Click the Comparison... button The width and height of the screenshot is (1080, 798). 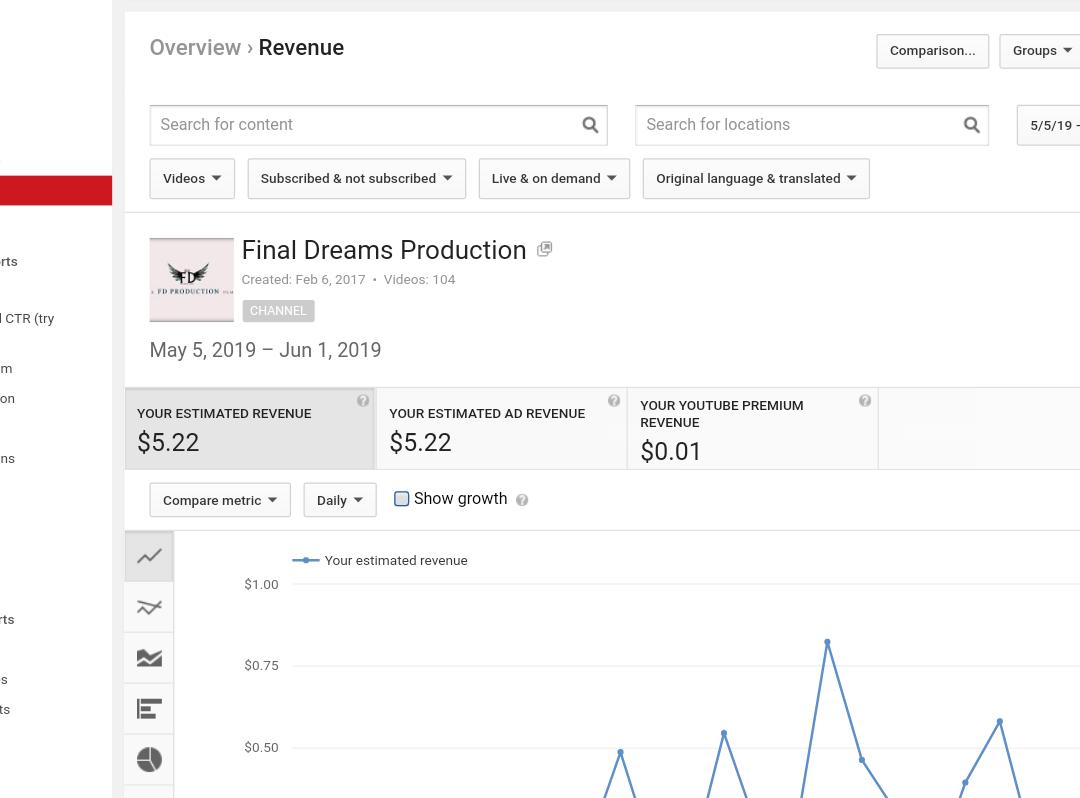click(x=933, y=51)
